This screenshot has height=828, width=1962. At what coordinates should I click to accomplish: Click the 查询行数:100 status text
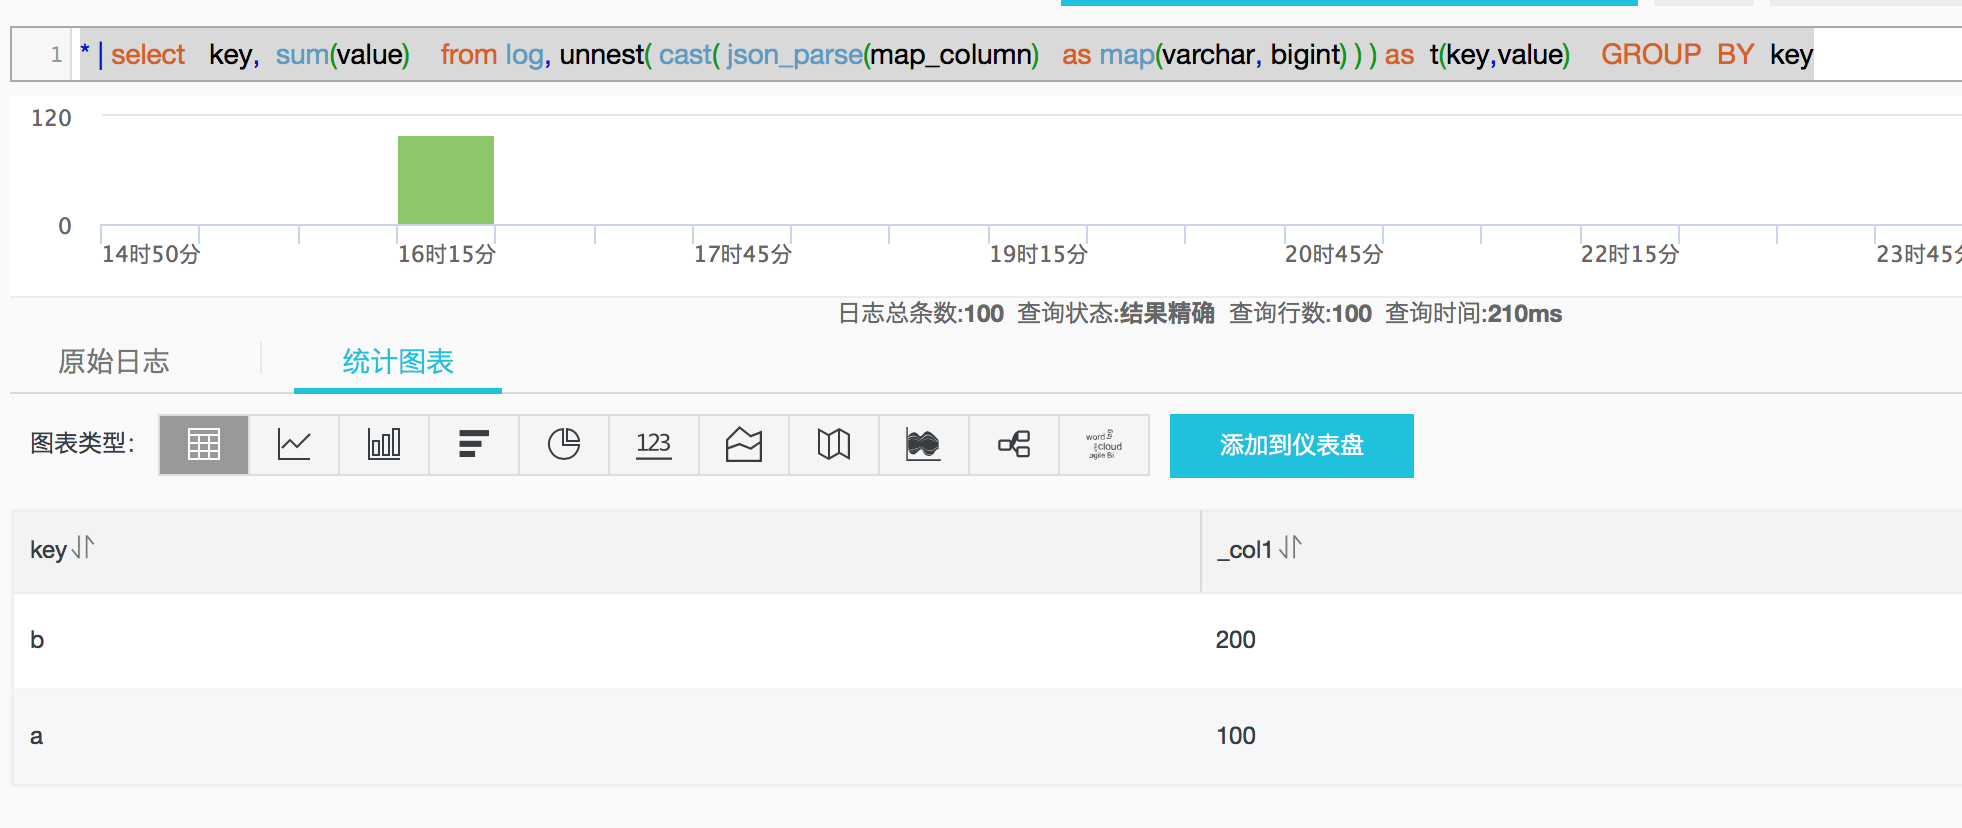click(1300, 313)
